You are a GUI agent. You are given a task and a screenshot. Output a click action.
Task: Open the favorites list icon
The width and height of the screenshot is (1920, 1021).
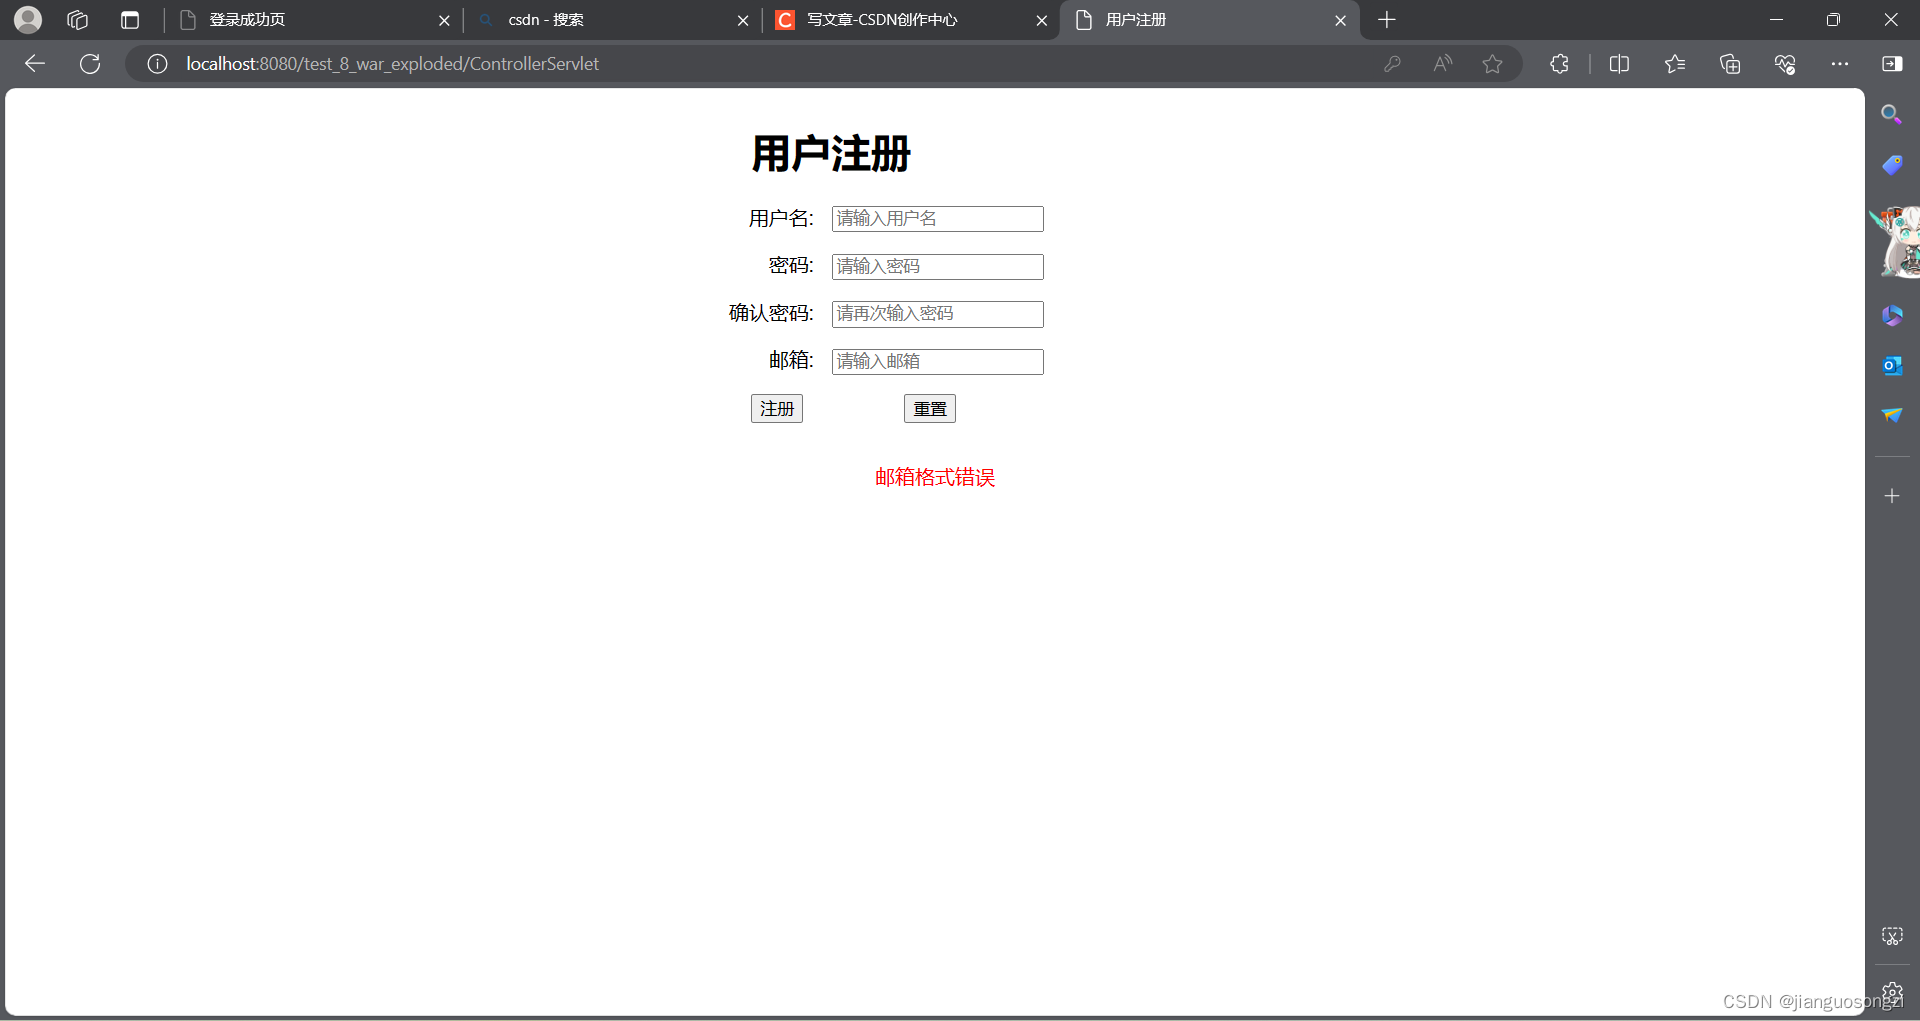tap(1675, 64)
